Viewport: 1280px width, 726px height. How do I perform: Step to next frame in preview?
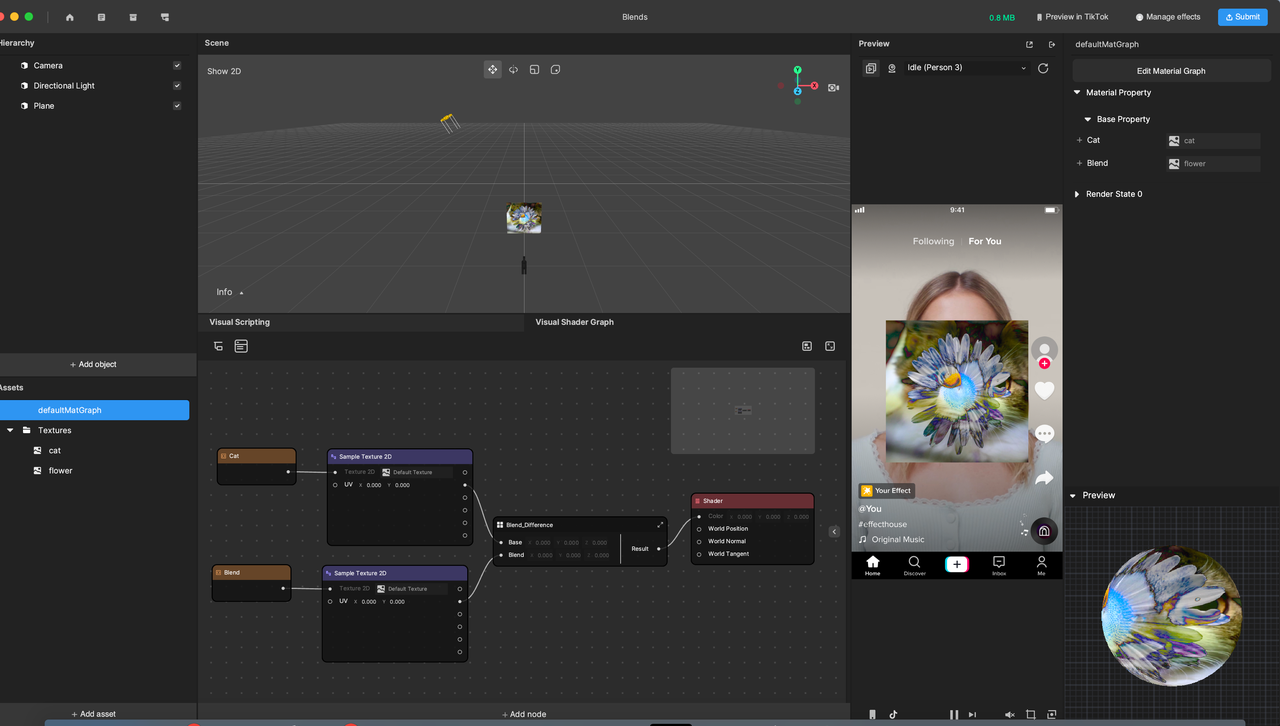click(972, 714)
